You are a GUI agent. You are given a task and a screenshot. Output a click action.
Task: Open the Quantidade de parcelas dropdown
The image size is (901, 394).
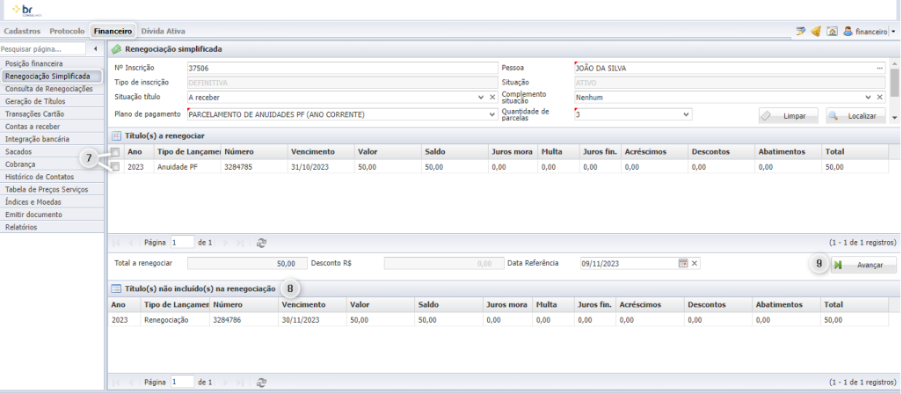pos(686,115)
